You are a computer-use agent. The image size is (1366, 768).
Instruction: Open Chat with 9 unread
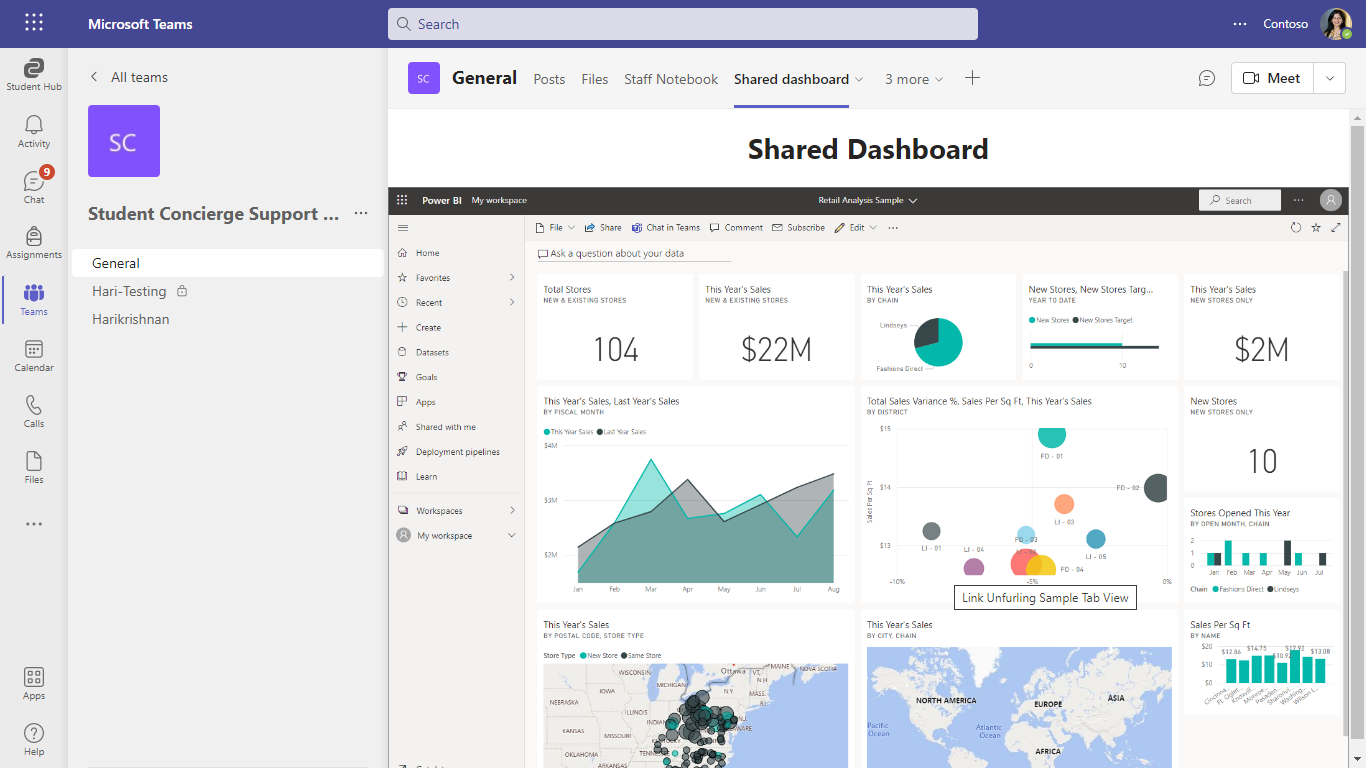[34, 187]
